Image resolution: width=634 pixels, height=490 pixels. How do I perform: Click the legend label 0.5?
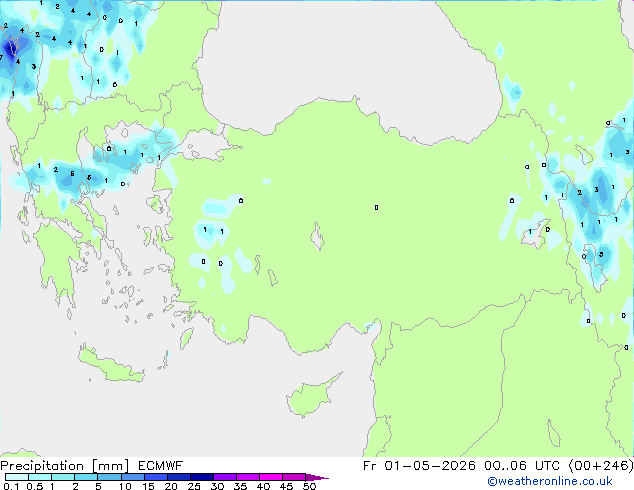pos(34,486)
